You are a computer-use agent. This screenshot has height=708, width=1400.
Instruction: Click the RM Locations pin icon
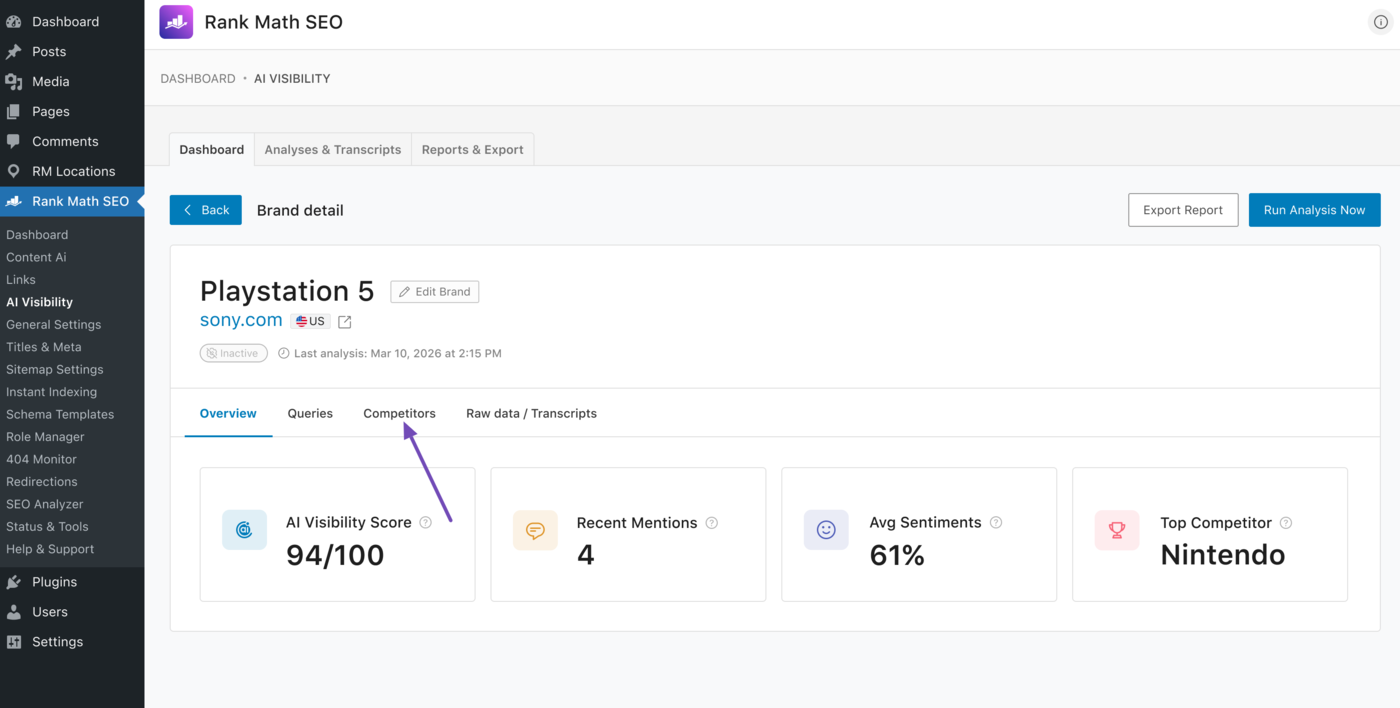(14, 171)
